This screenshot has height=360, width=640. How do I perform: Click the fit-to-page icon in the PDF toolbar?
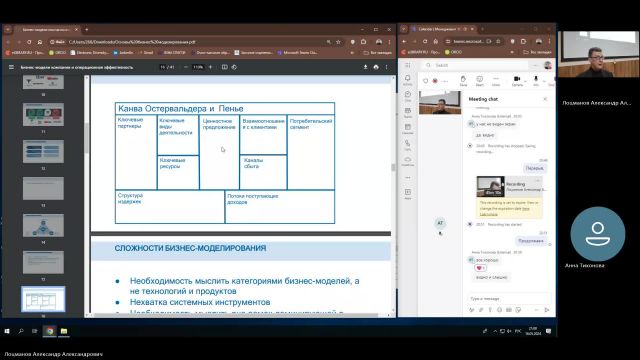(x=224, y=67)
